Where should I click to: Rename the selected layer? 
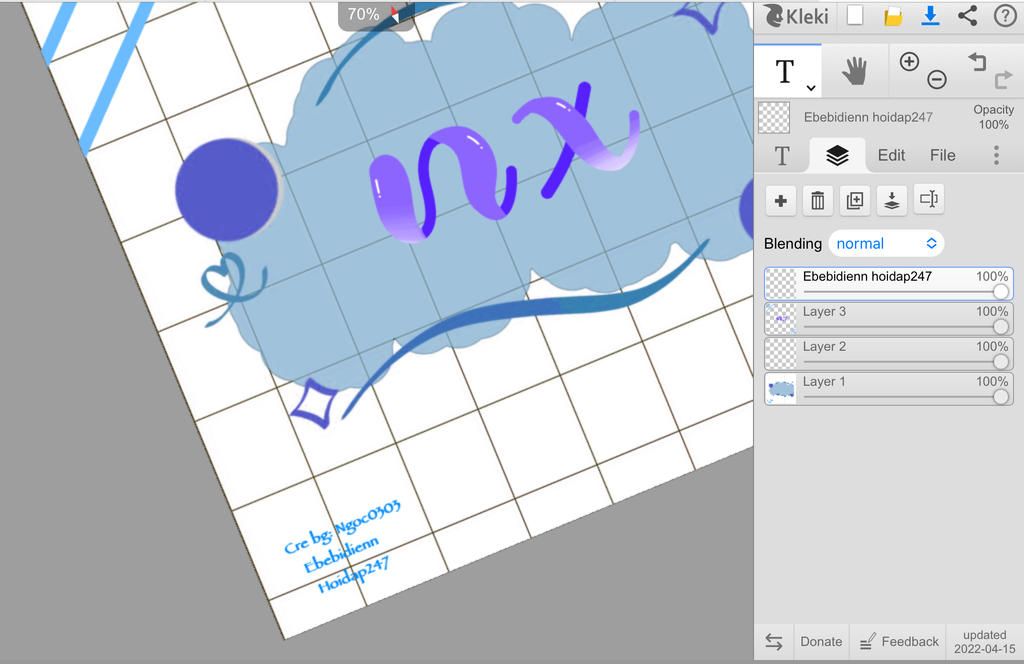pyautogui.click(x=929, y=199)
